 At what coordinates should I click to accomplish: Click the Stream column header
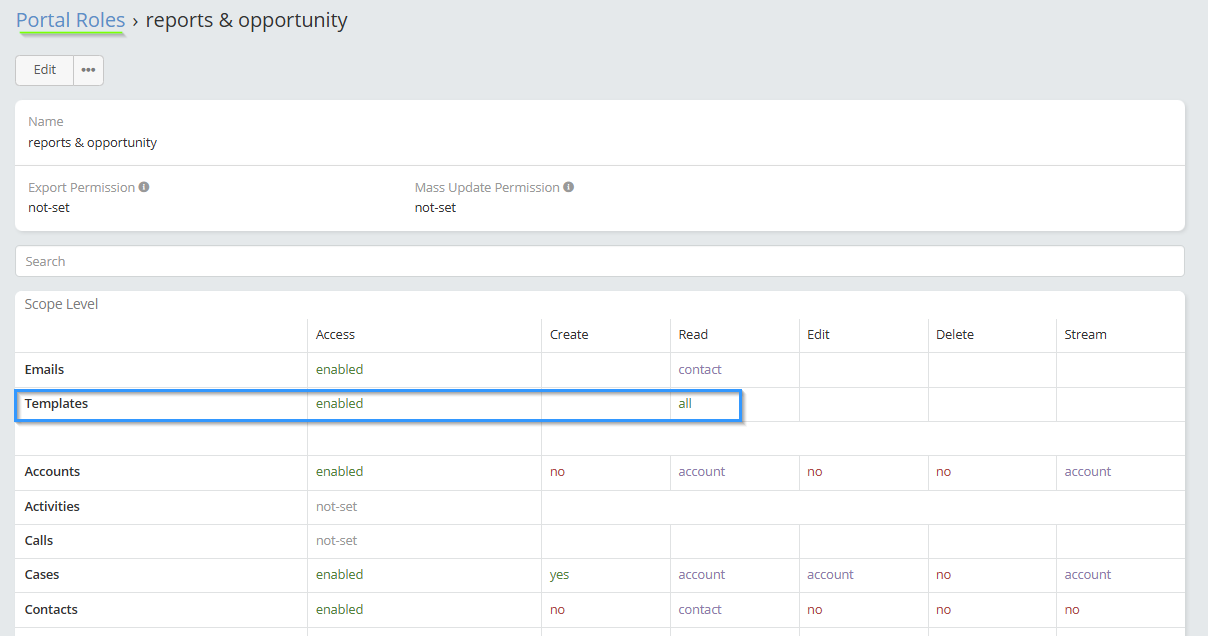pyautogui.click(x=1085, y=335)
